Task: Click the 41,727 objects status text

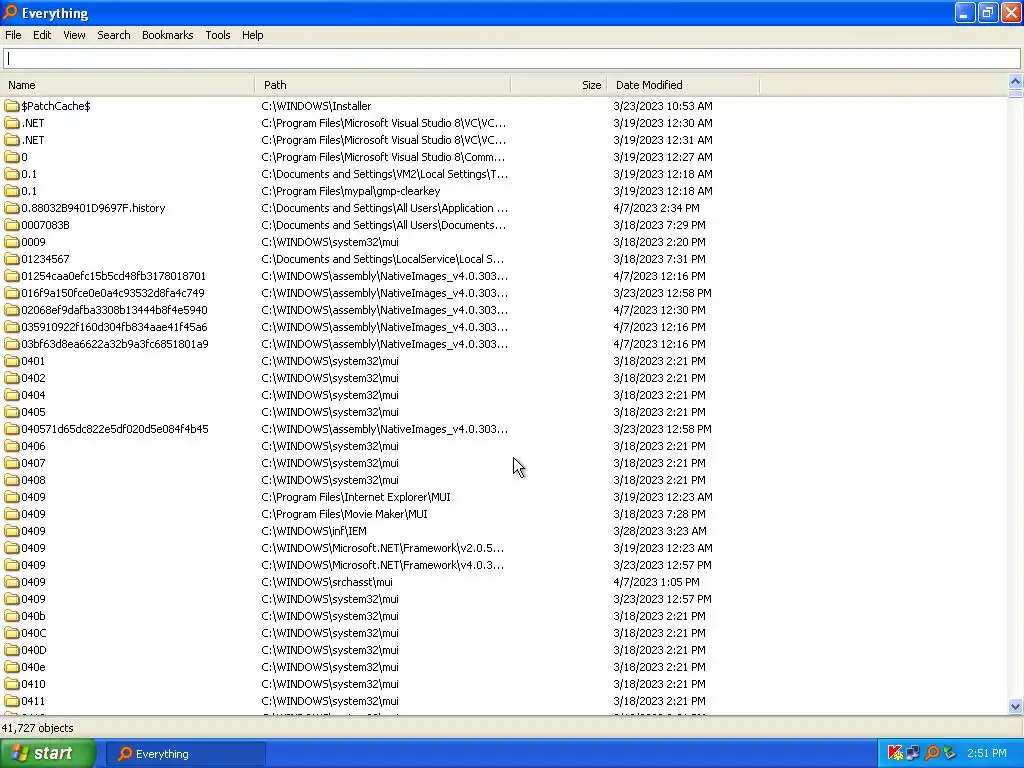Action: pyautogui.click(x=37, y=728)
